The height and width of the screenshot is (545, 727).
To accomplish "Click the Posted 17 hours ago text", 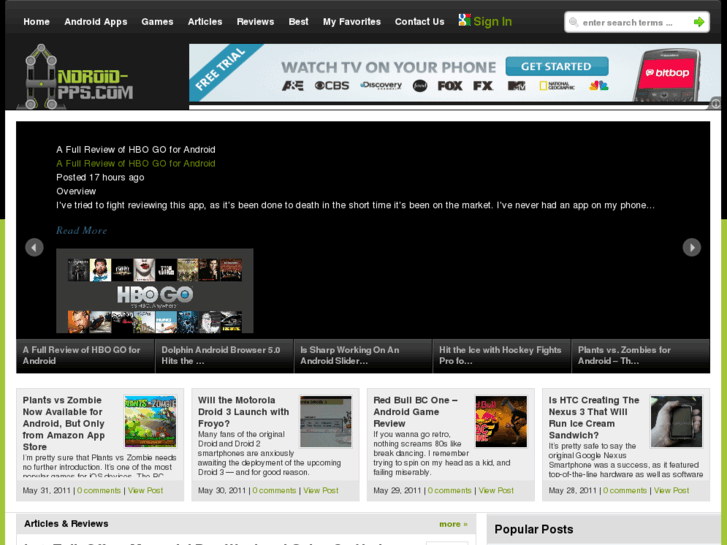I will click(100, 177).
